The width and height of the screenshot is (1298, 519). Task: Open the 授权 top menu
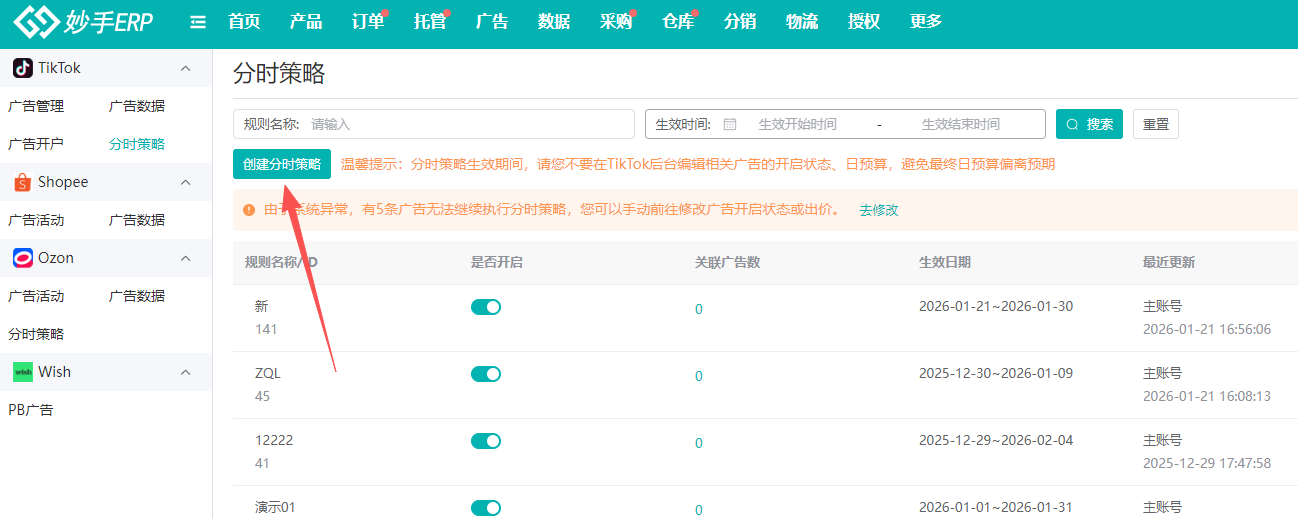click(864, 22)
